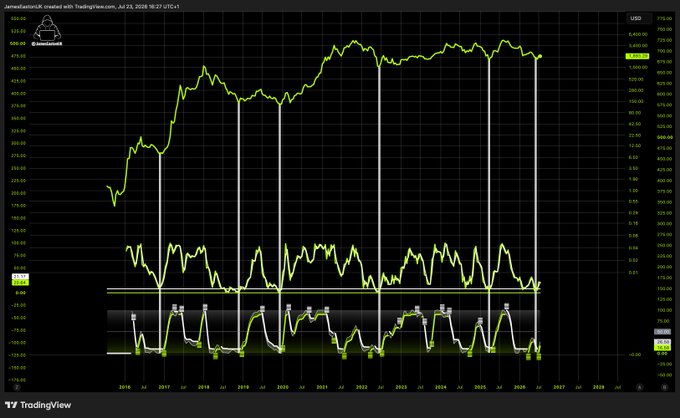Select the 2027 label on time axis
Viewport: 680px width, 418px height.
(559, 387)
